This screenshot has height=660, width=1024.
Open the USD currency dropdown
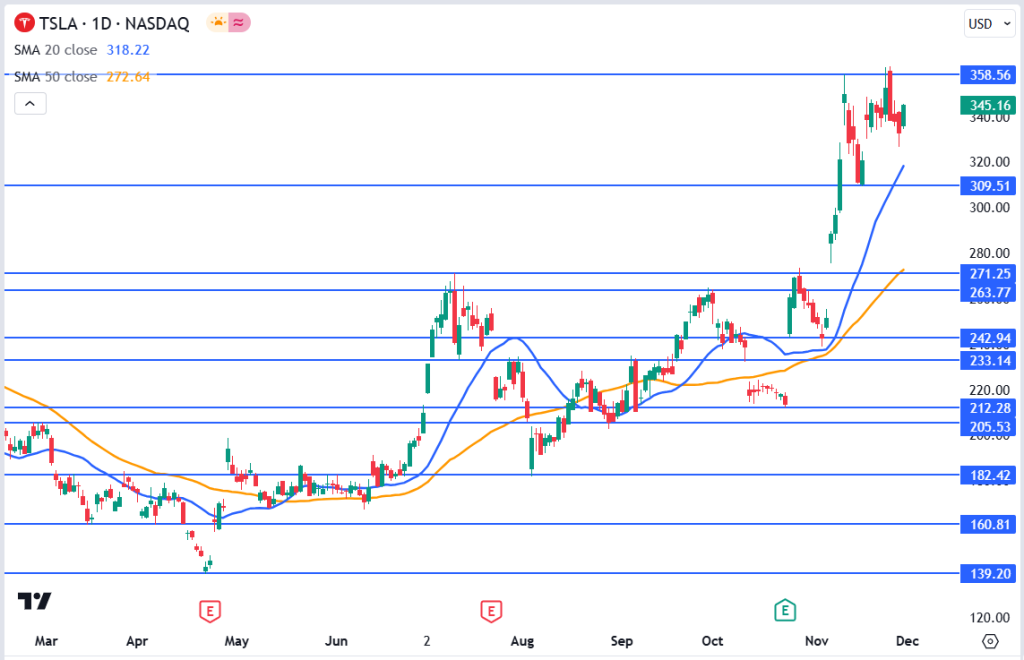(984, 23)
